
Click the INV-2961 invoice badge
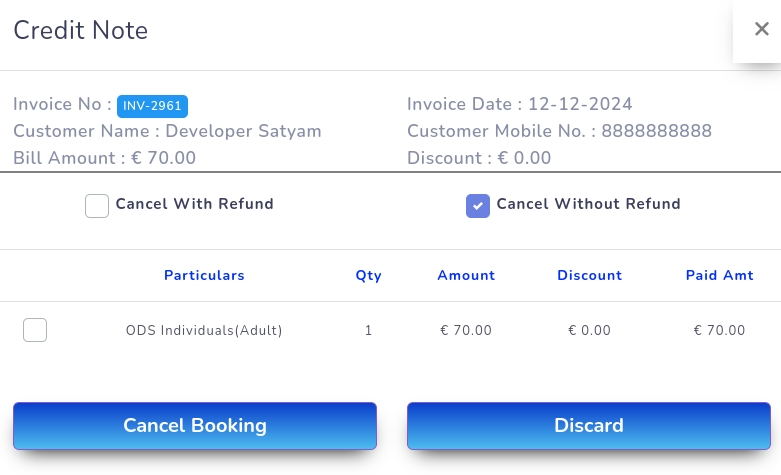click(x=152, y=105)
